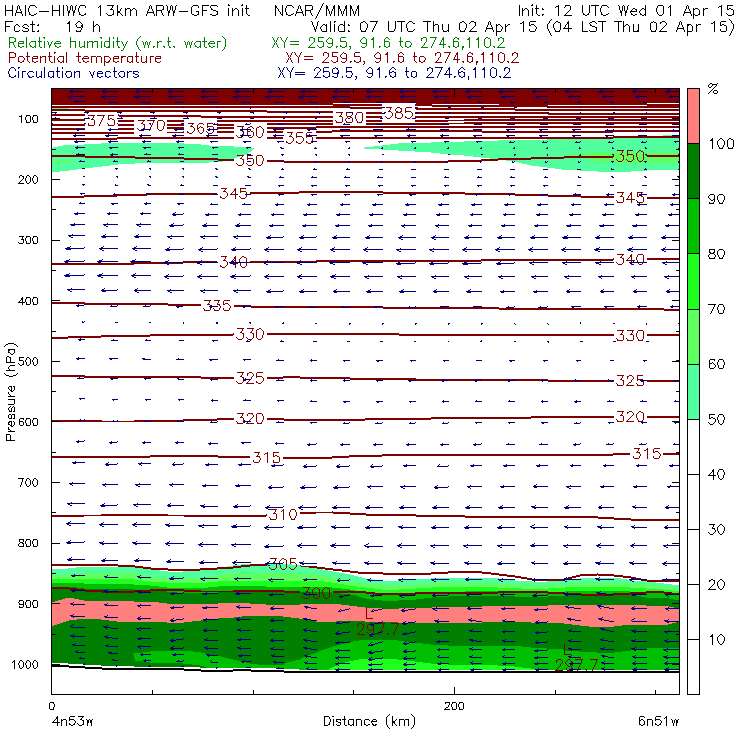Click the '380' potential temperature contour label

click(x=349, y=118)
